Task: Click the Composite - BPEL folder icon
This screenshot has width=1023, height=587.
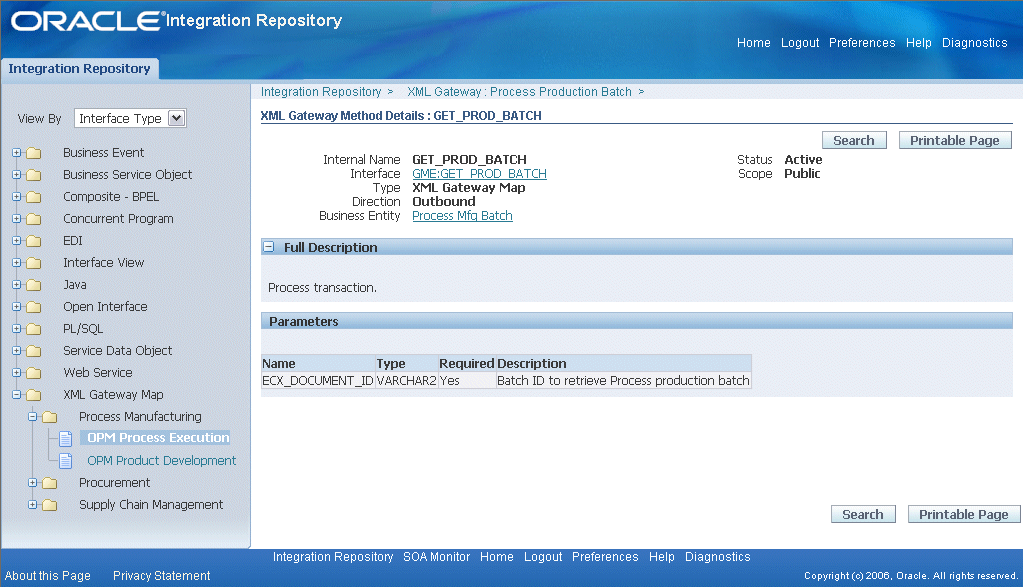Action: (x=34, y=197)
